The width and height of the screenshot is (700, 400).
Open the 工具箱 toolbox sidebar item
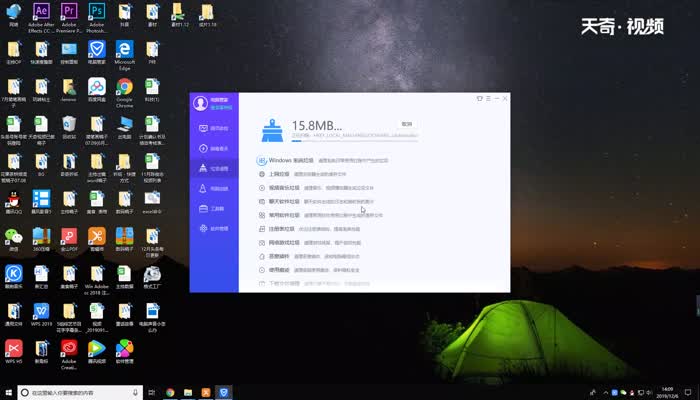[x=214, y=208]
